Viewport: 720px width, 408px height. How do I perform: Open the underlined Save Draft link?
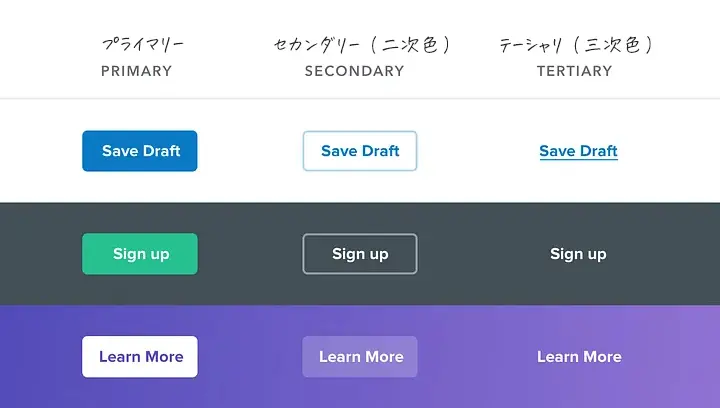[x=579, y=151]
